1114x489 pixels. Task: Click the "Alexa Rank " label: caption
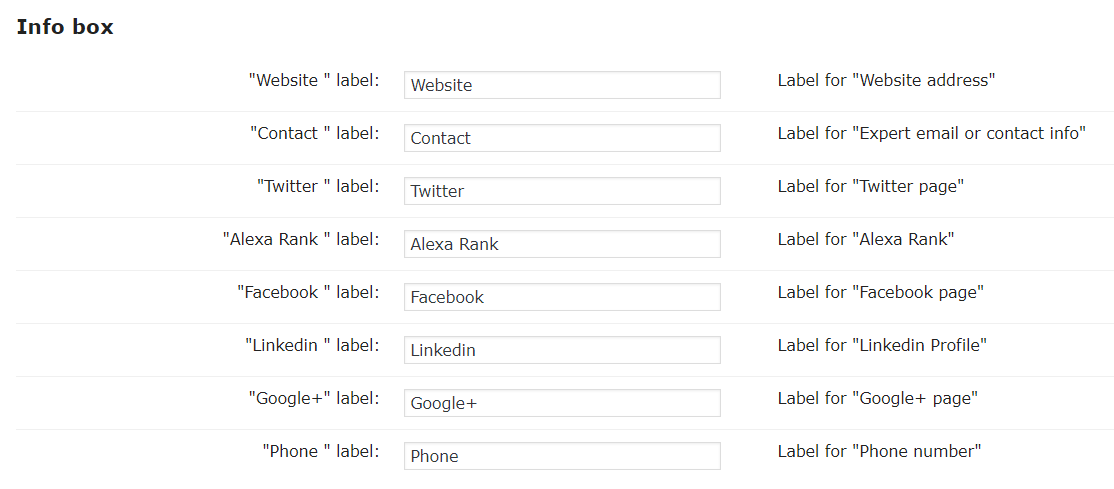(x=301, y=239)
